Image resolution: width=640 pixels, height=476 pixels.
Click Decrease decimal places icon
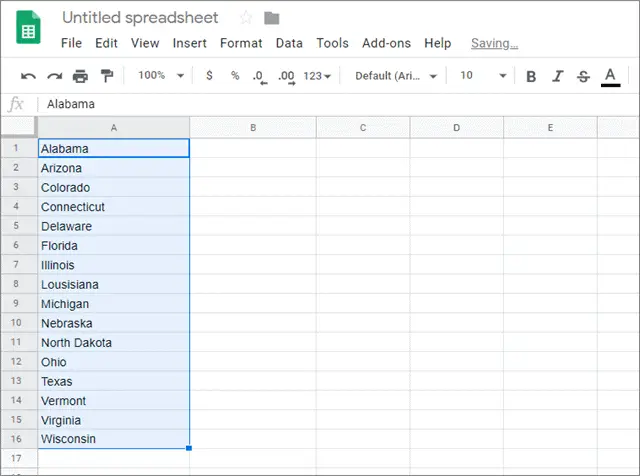point(260,77)
